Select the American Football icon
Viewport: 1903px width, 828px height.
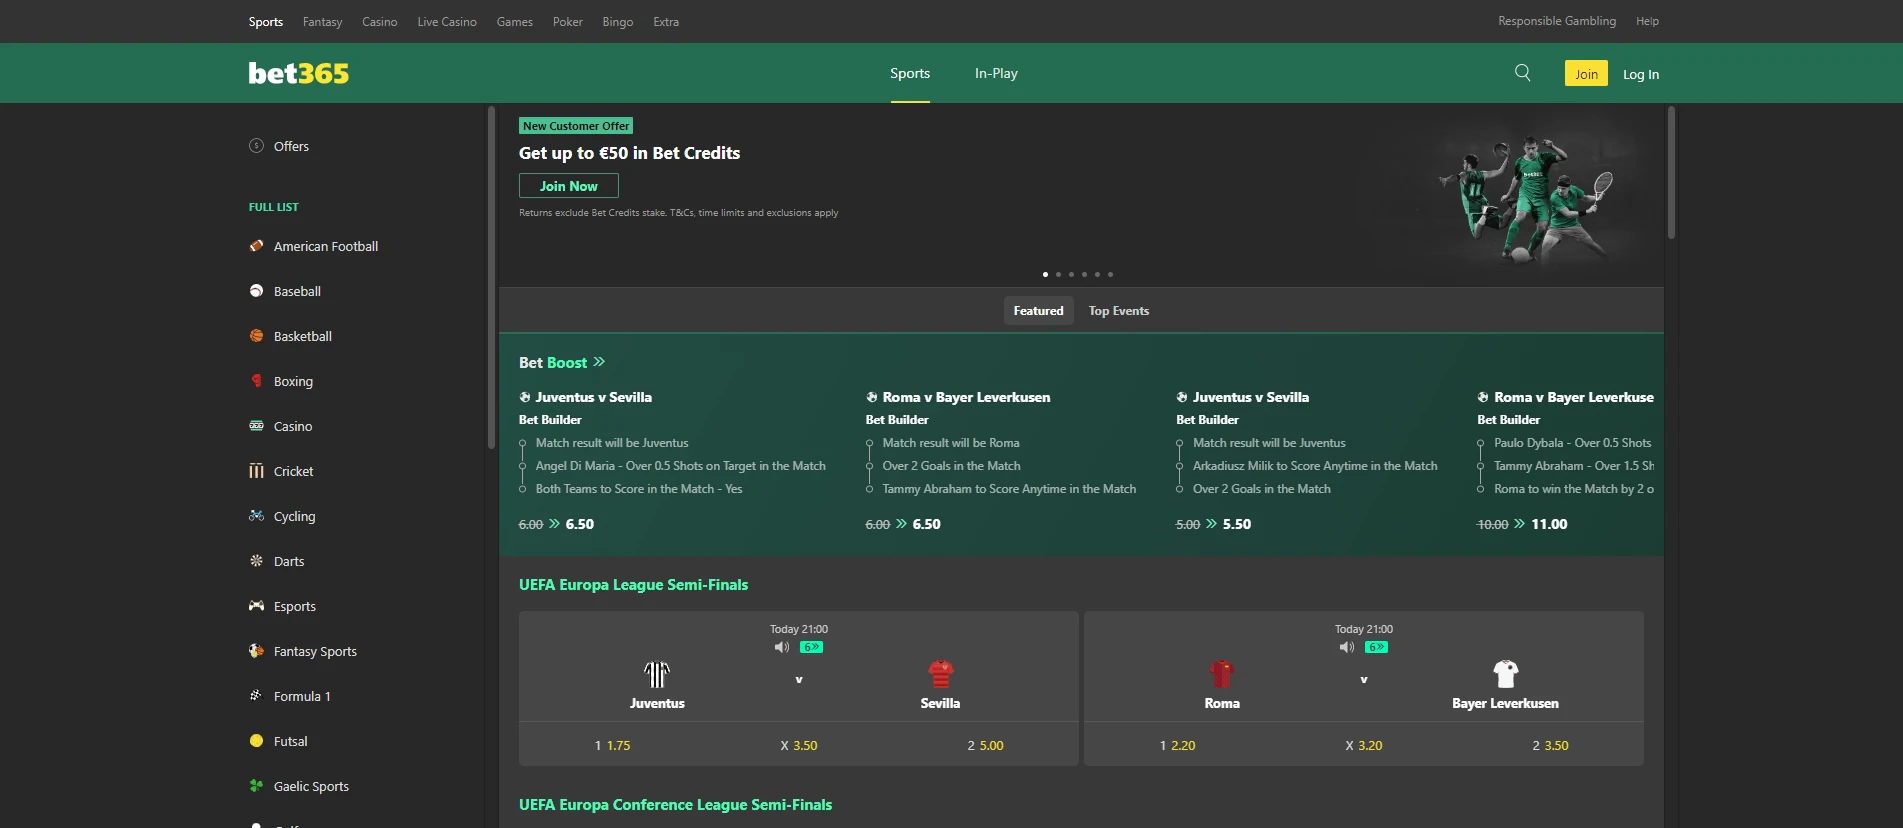click(x=256, y=246)
